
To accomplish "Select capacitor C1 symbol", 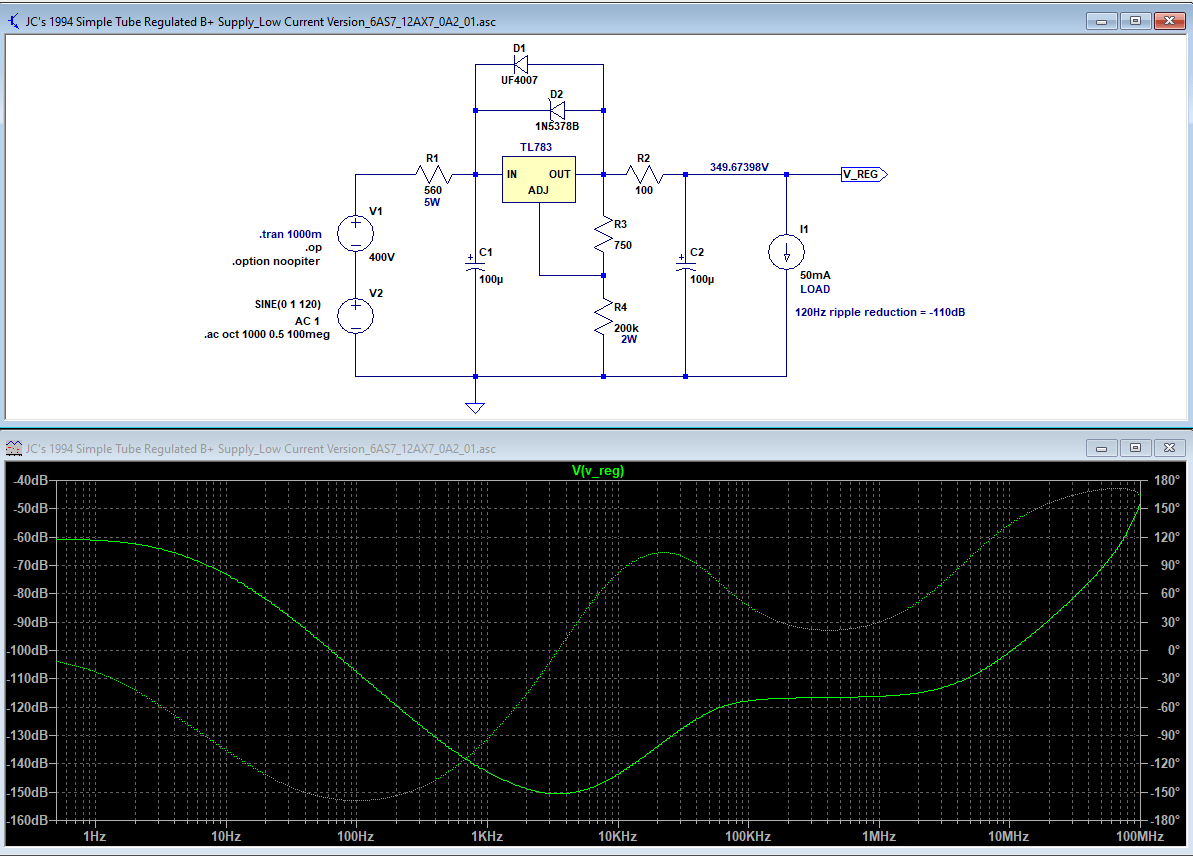I will point(475,263).
